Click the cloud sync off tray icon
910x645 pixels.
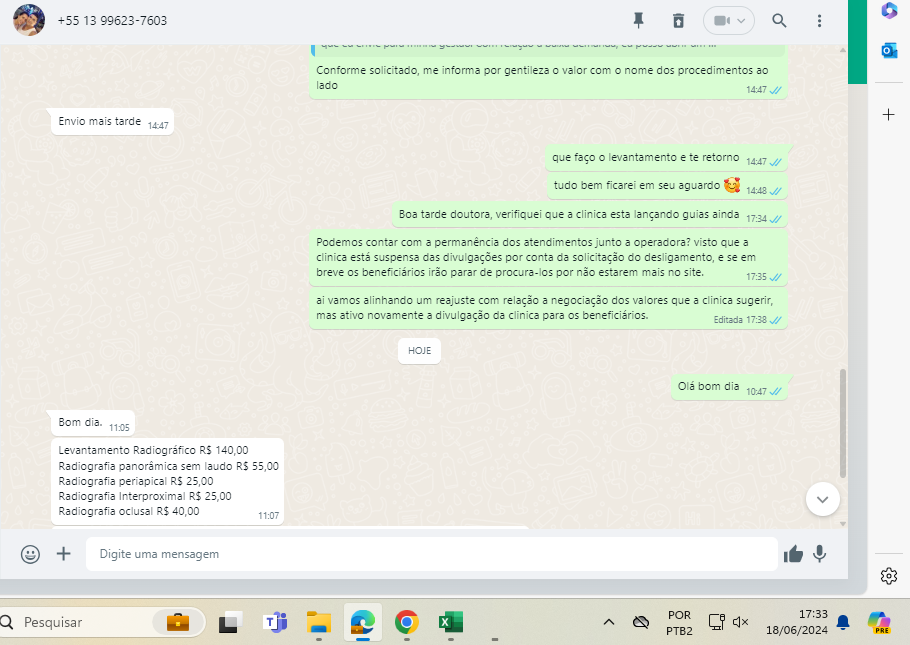641,622
